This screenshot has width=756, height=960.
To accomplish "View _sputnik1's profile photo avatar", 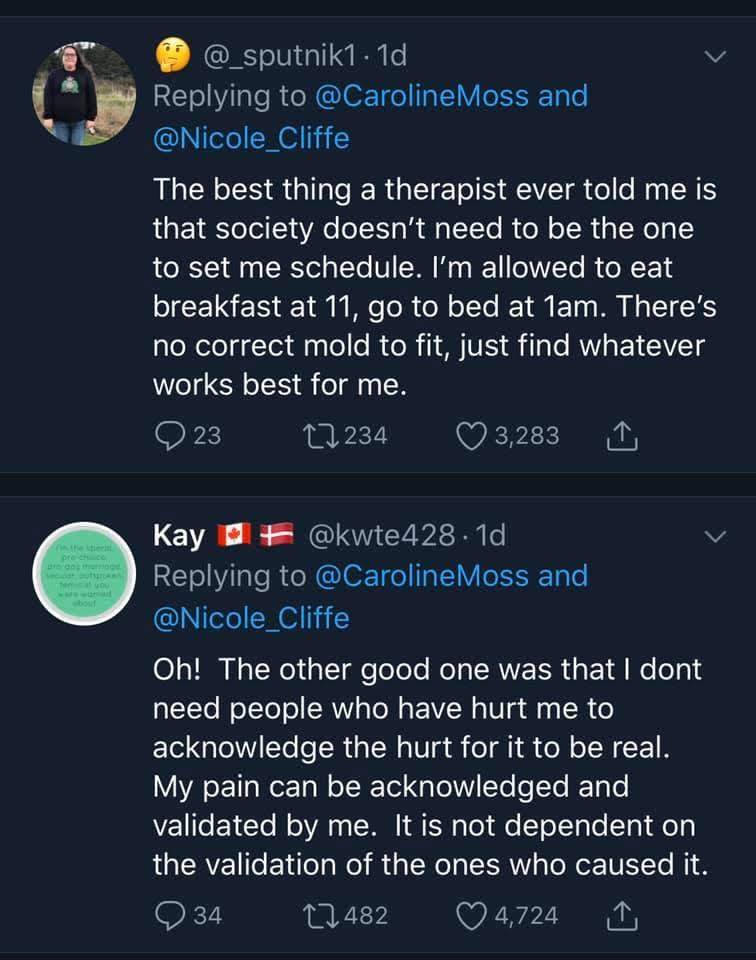I will [x=84, y=93].
